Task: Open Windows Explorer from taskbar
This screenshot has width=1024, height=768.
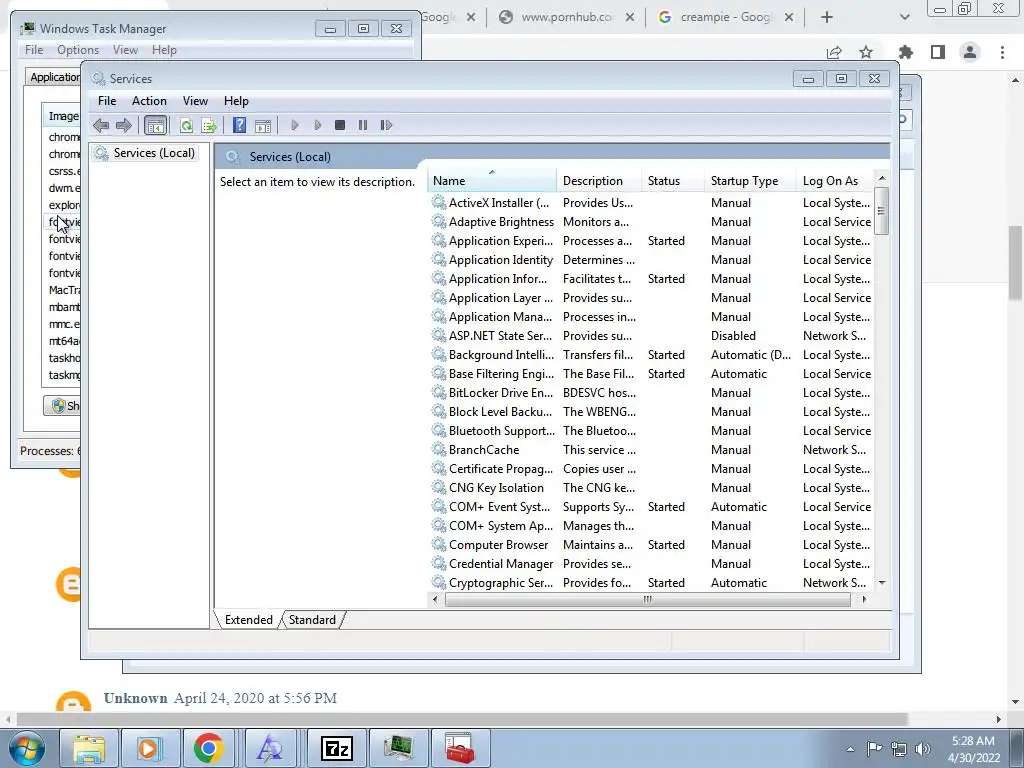Action: click(x=89, y=748)
